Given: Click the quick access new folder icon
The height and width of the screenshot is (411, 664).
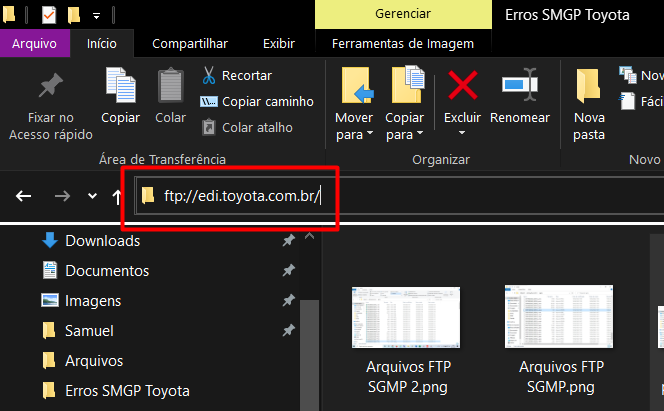Looking at the screenshot, I should click(x=74, y=15).
